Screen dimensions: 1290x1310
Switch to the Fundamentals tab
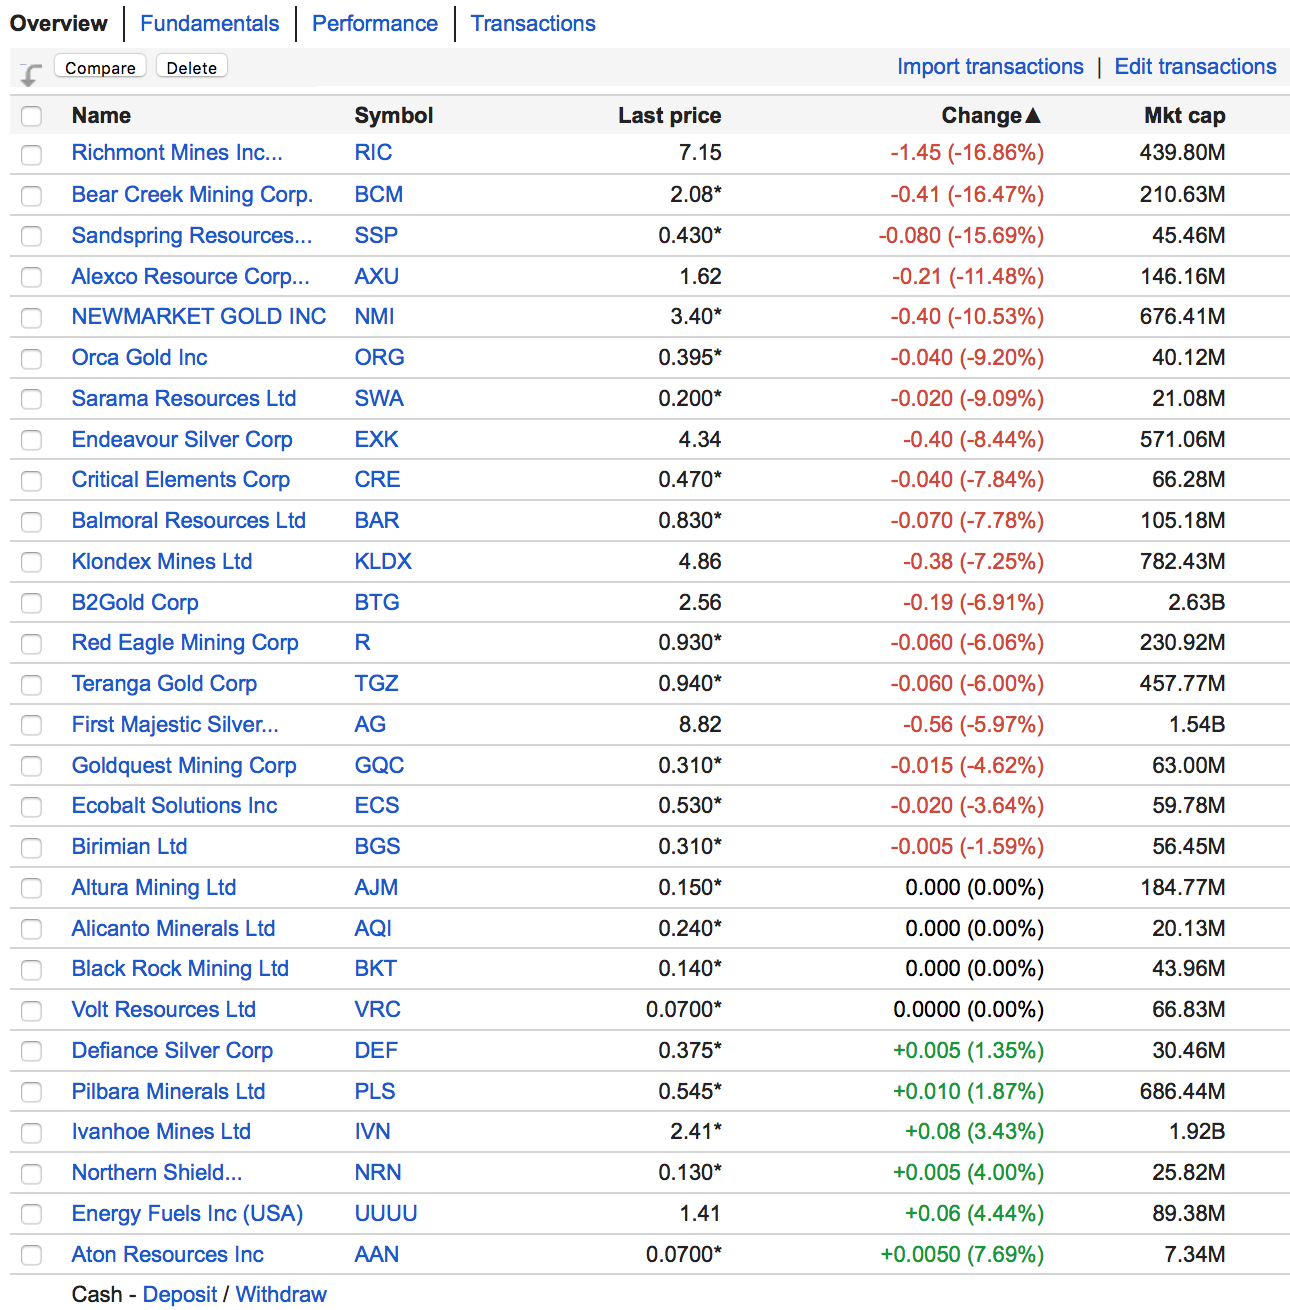coord(209,24)
